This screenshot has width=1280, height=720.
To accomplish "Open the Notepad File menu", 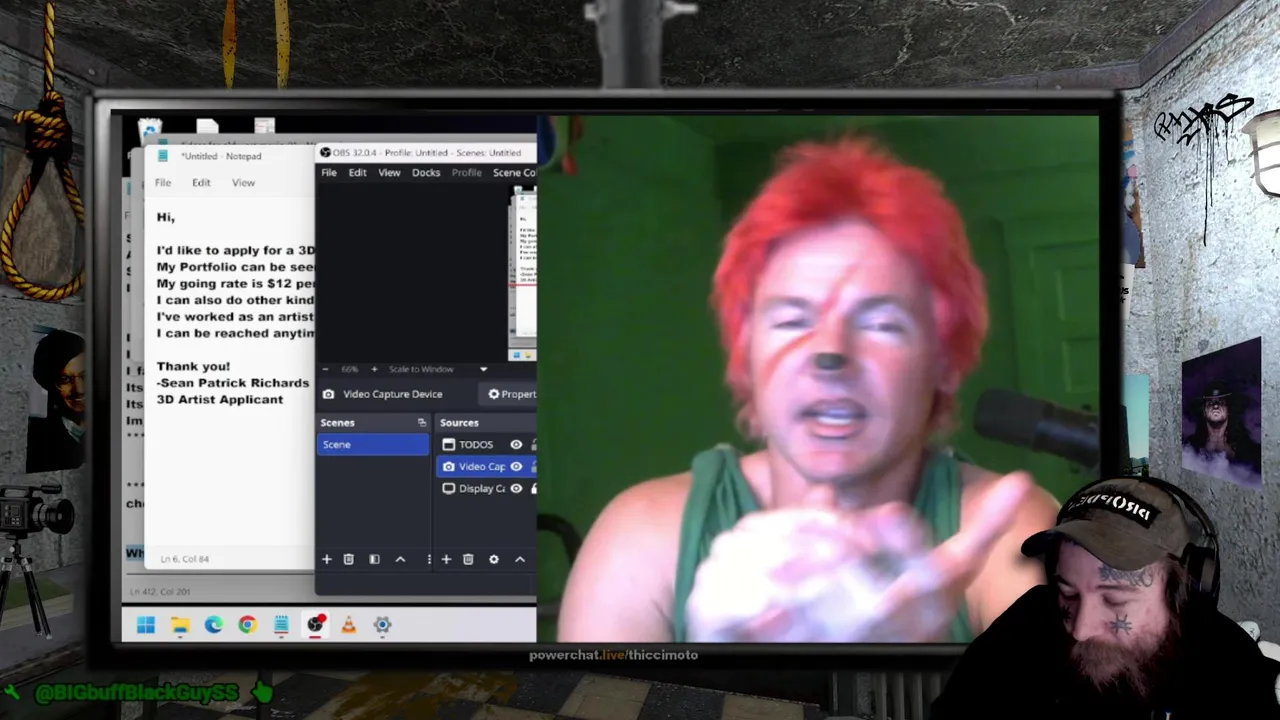I will pyautogui.click(x=163, y=183).
